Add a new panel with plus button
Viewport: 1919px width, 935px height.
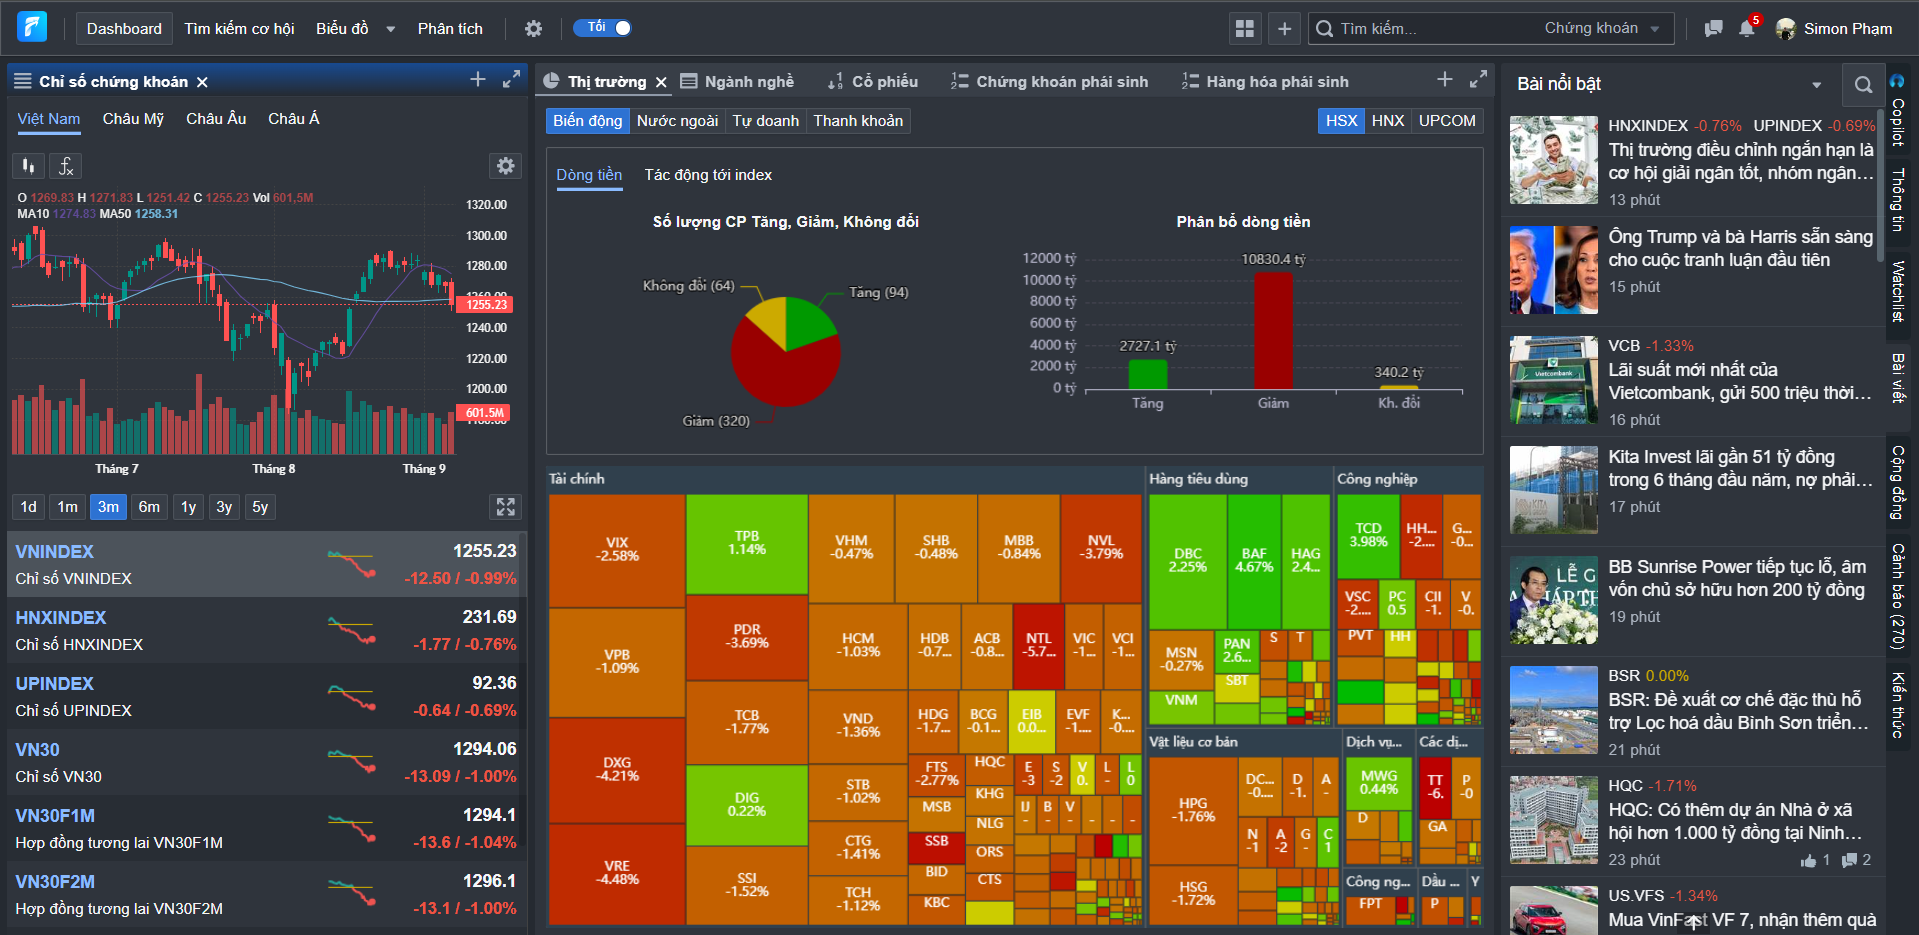tap(1284, 29)
